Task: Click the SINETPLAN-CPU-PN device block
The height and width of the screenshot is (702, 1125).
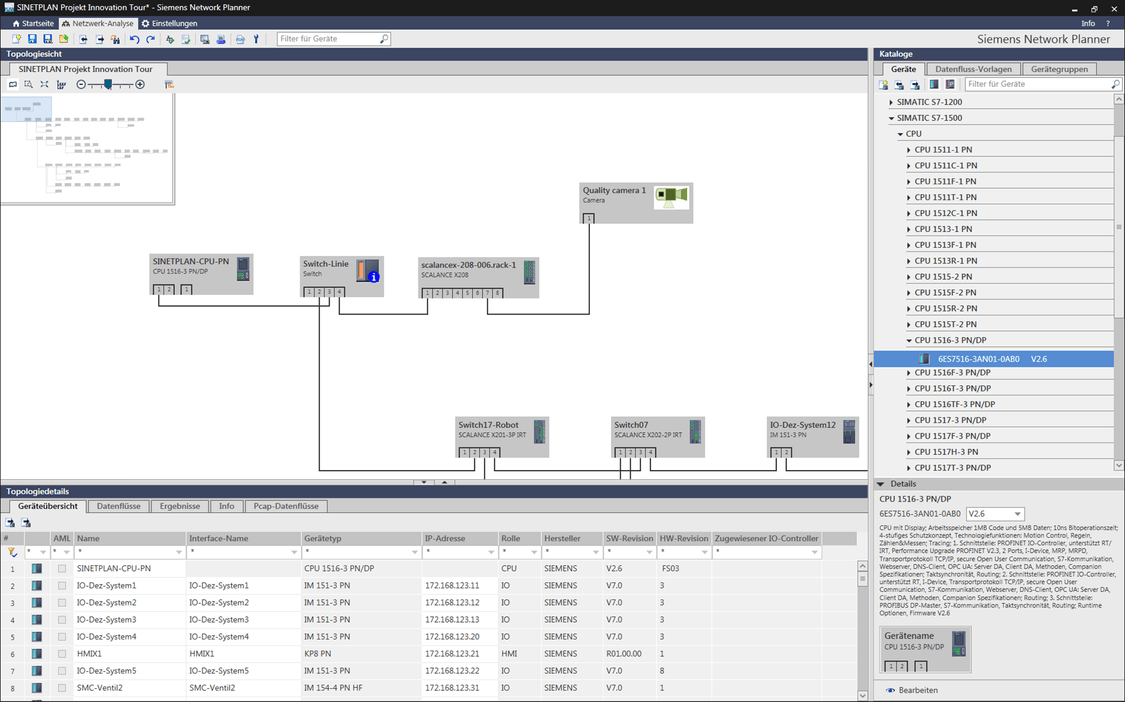Action: [201, 274]
